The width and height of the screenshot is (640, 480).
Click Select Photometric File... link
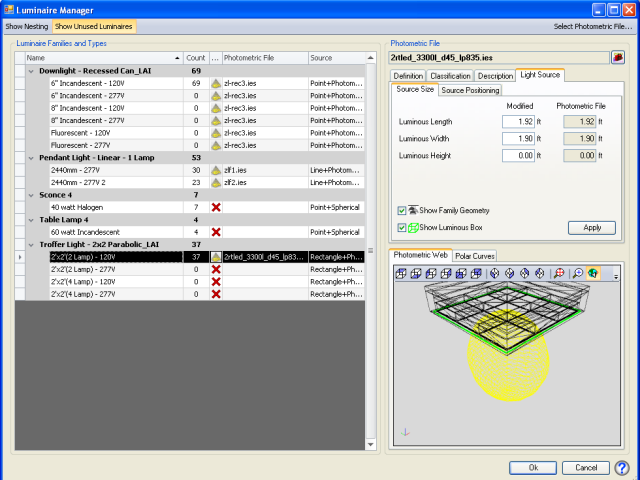point(593,27)
